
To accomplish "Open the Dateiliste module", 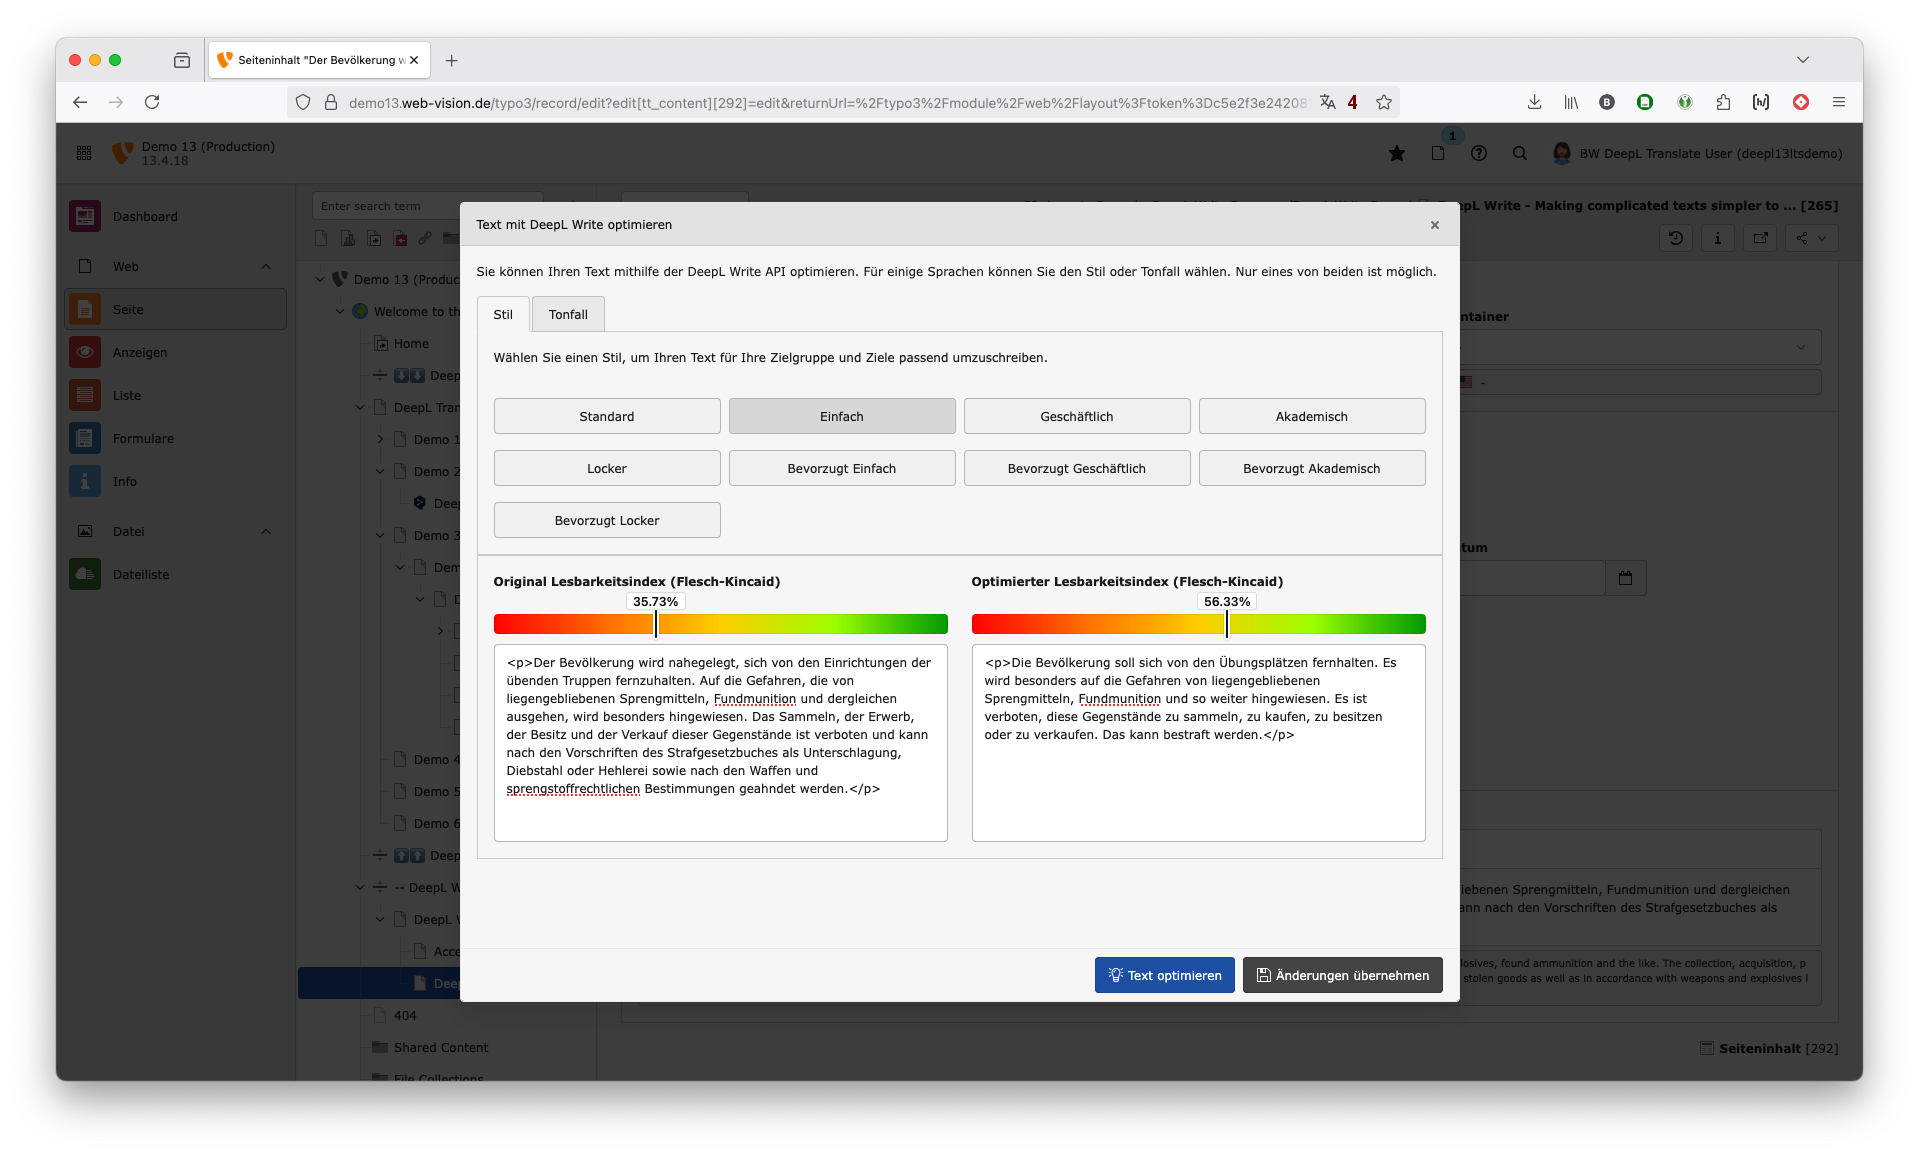I will [x=175, y=574].
